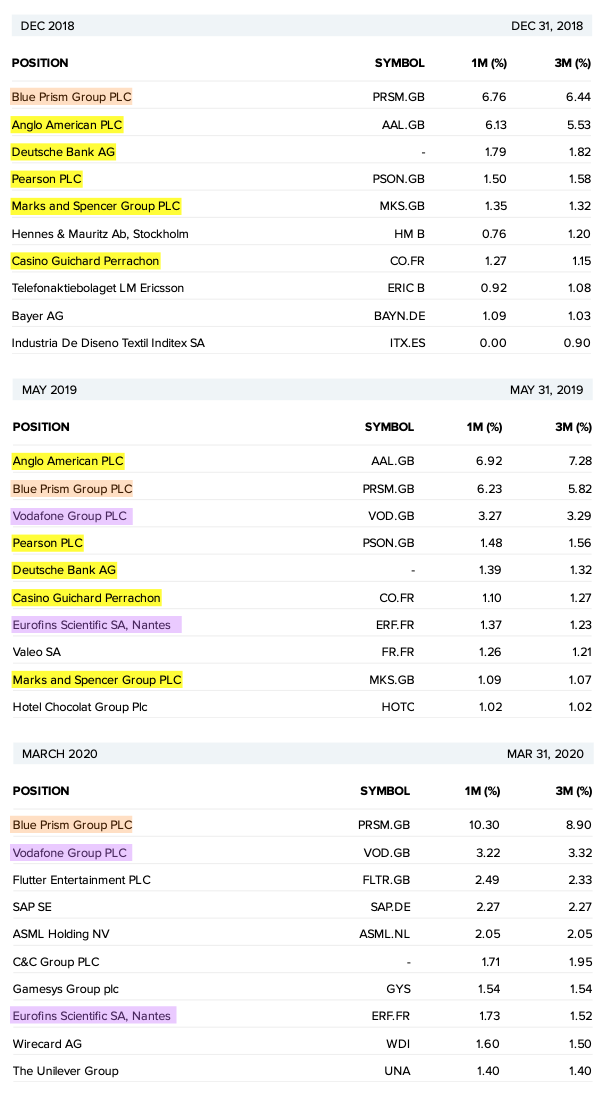Click Hennes & Mauritz Ab, Stockholm row name
607x1094 pixels.
coord(100,234)
